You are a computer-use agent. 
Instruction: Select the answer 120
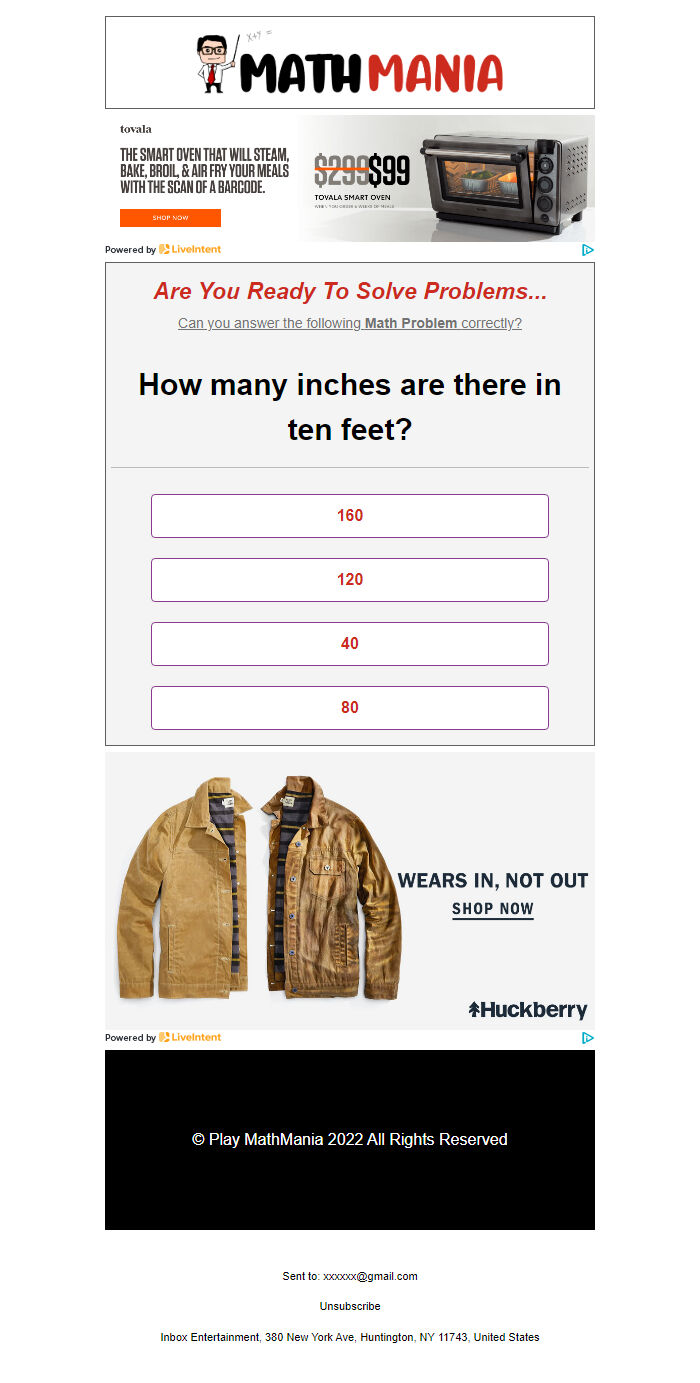[350, 580]
